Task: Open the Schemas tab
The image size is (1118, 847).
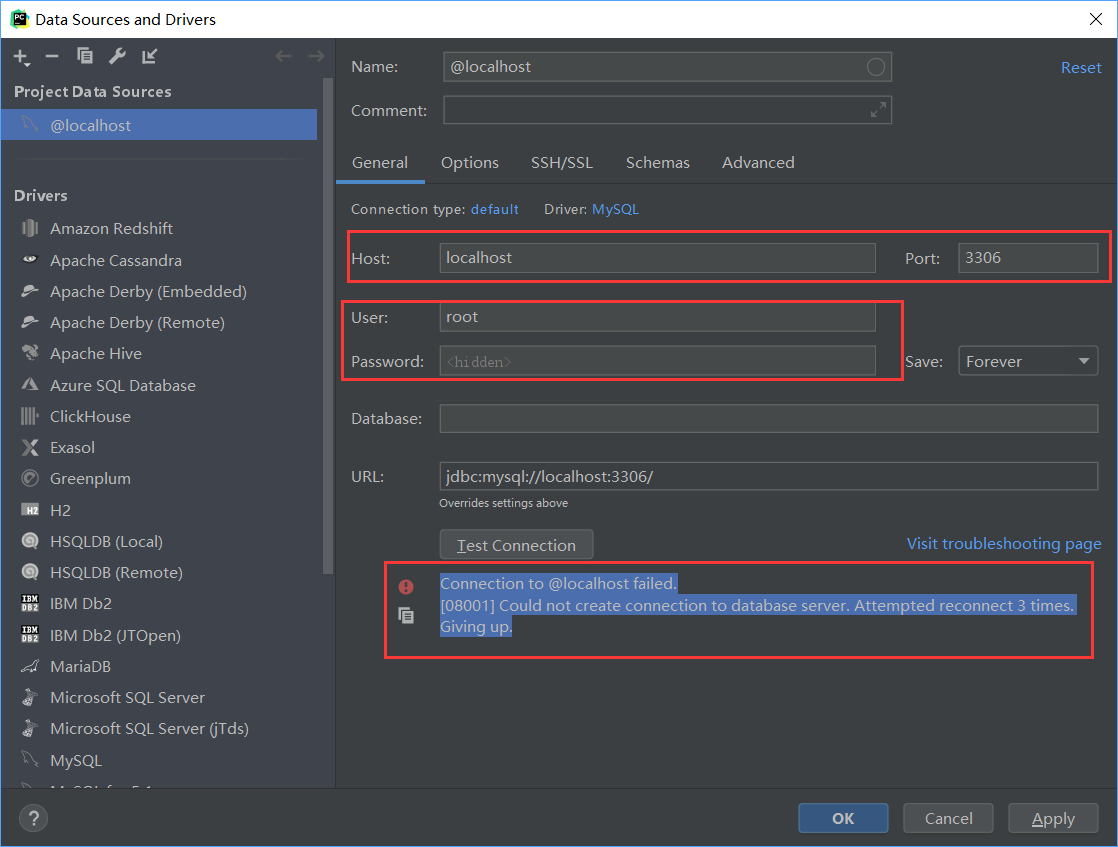Action: (x=657, y=162)
